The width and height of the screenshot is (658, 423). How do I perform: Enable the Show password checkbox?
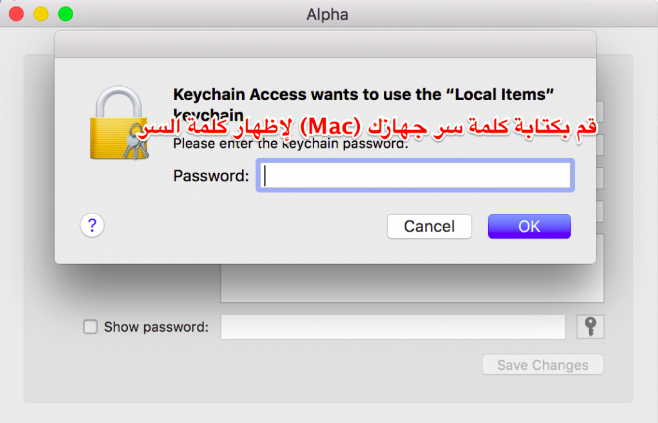[x=91, y=327]
